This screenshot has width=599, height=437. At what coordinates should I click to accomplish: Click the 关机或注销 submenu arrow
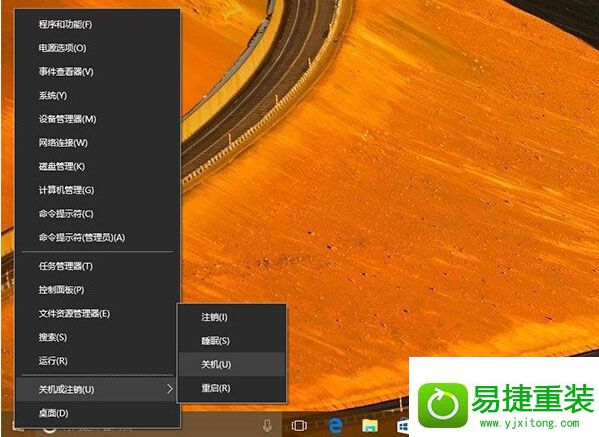170,389
